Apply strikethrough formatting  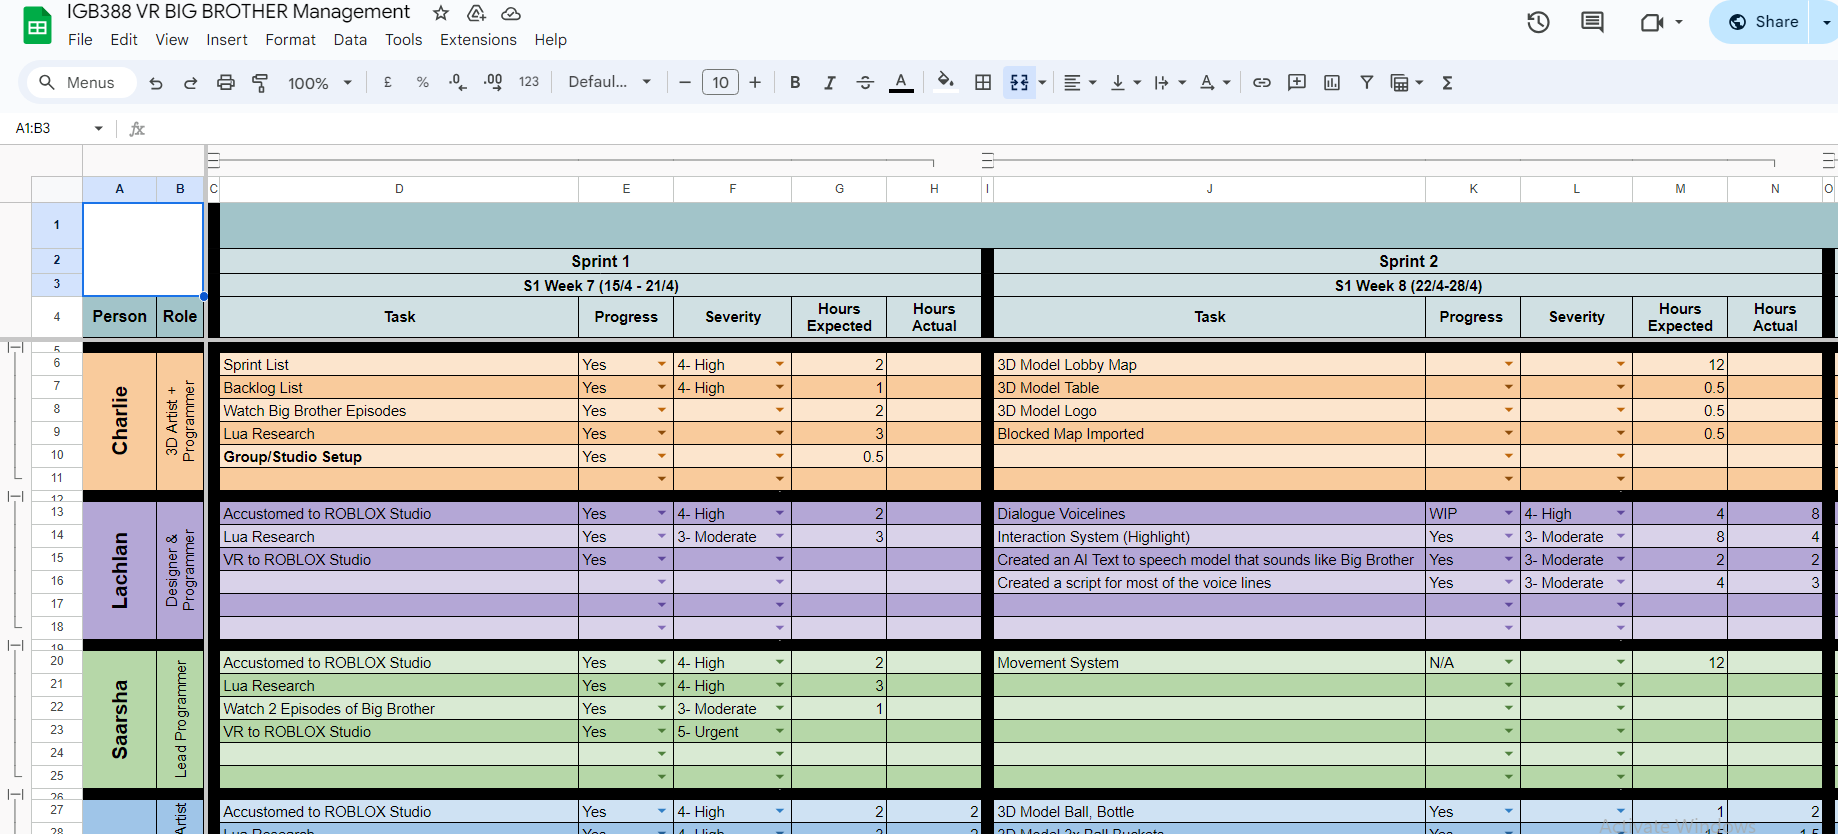click(865, 83)
